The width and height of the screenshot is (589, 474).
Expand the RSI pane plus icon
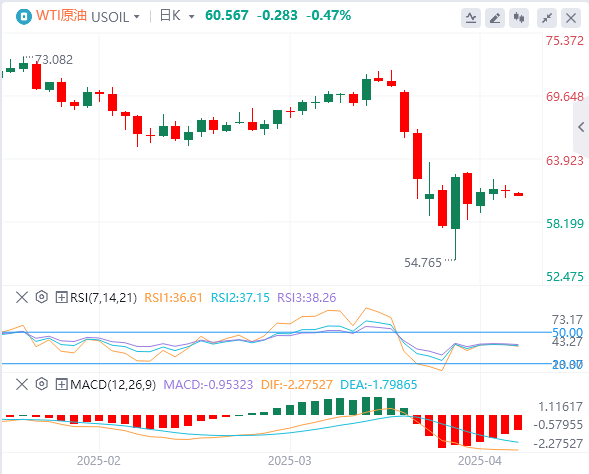click(x=61, y=297)
